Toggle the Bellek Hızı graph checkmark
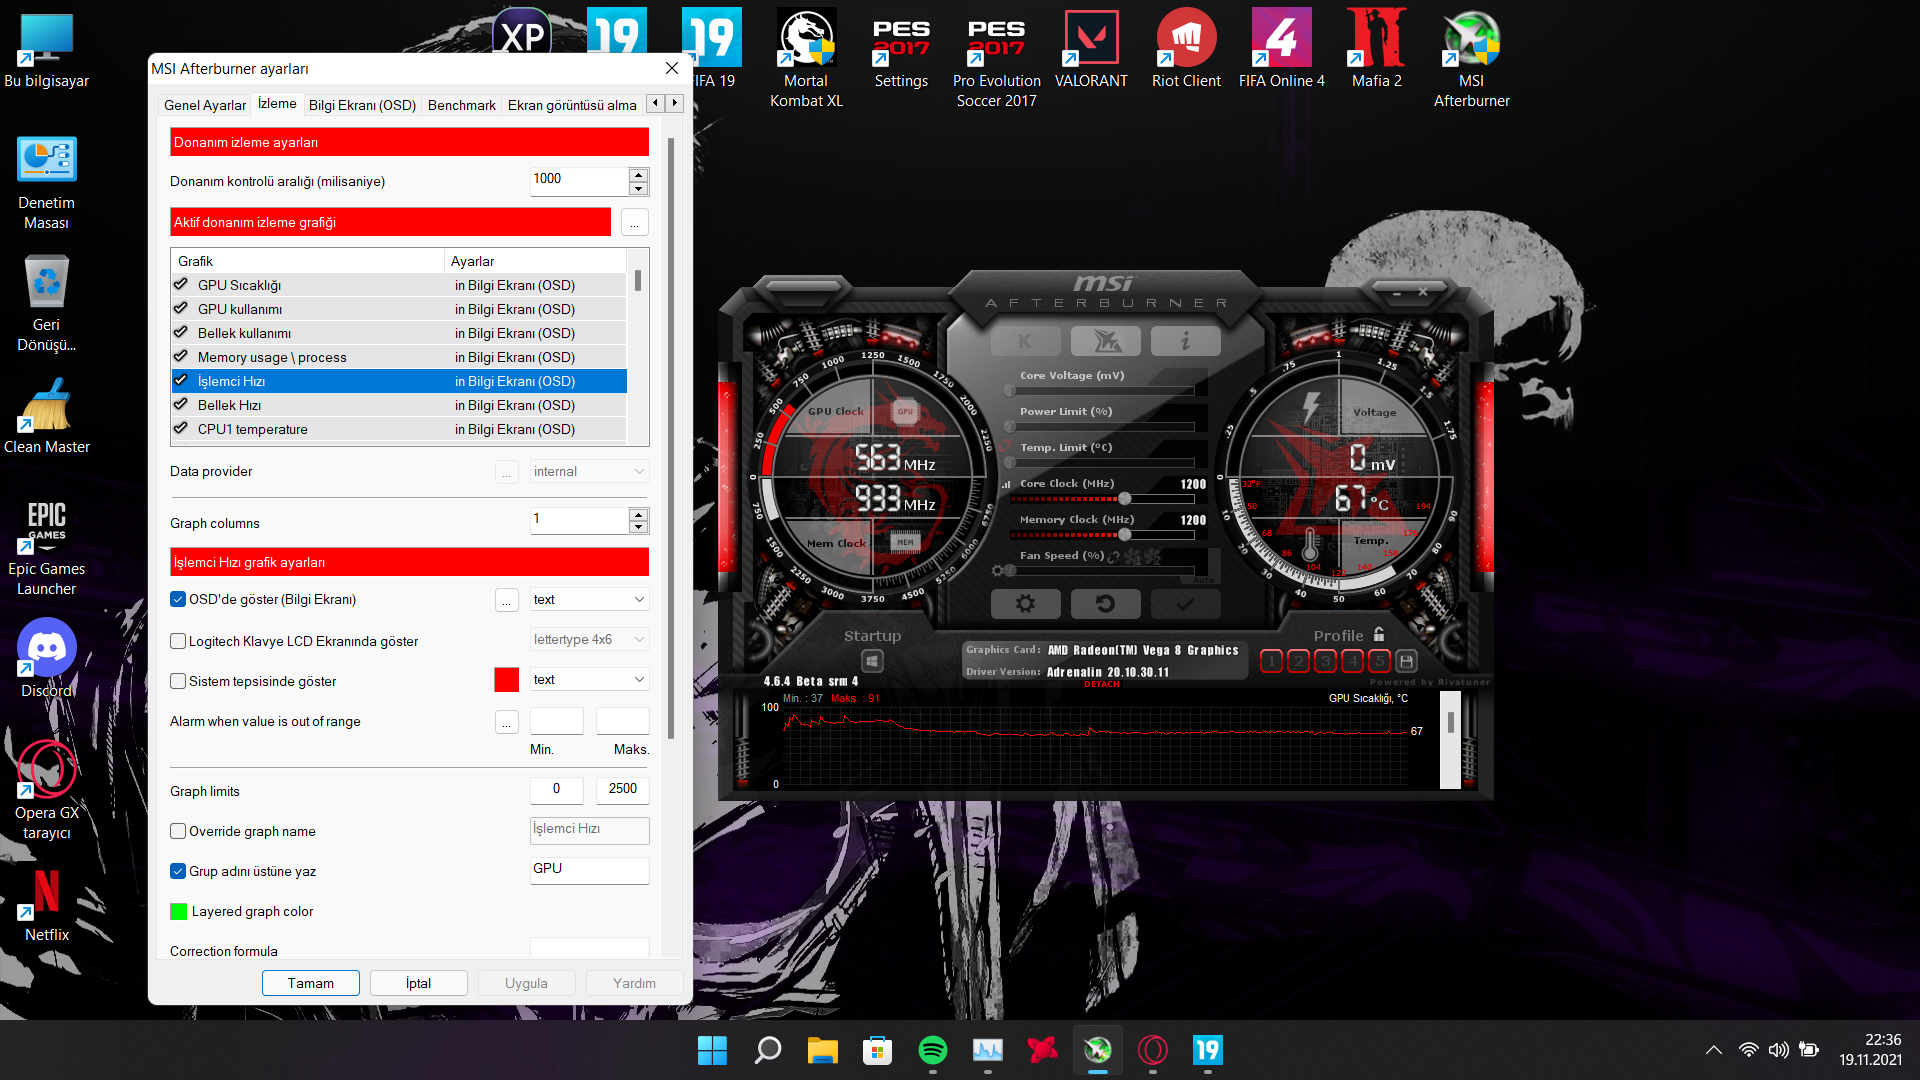 181,404
